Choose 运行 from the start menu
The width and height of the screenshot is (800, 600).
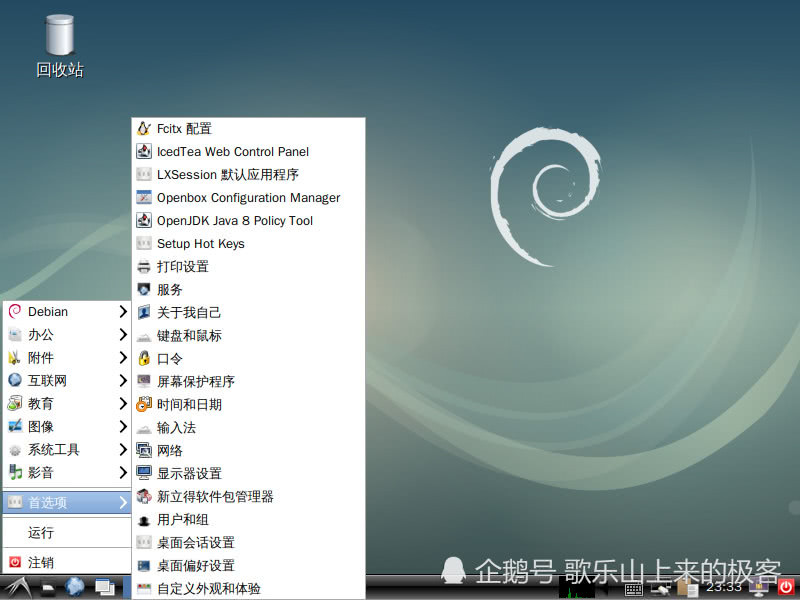pyautogui.click(x=67, y=533)
